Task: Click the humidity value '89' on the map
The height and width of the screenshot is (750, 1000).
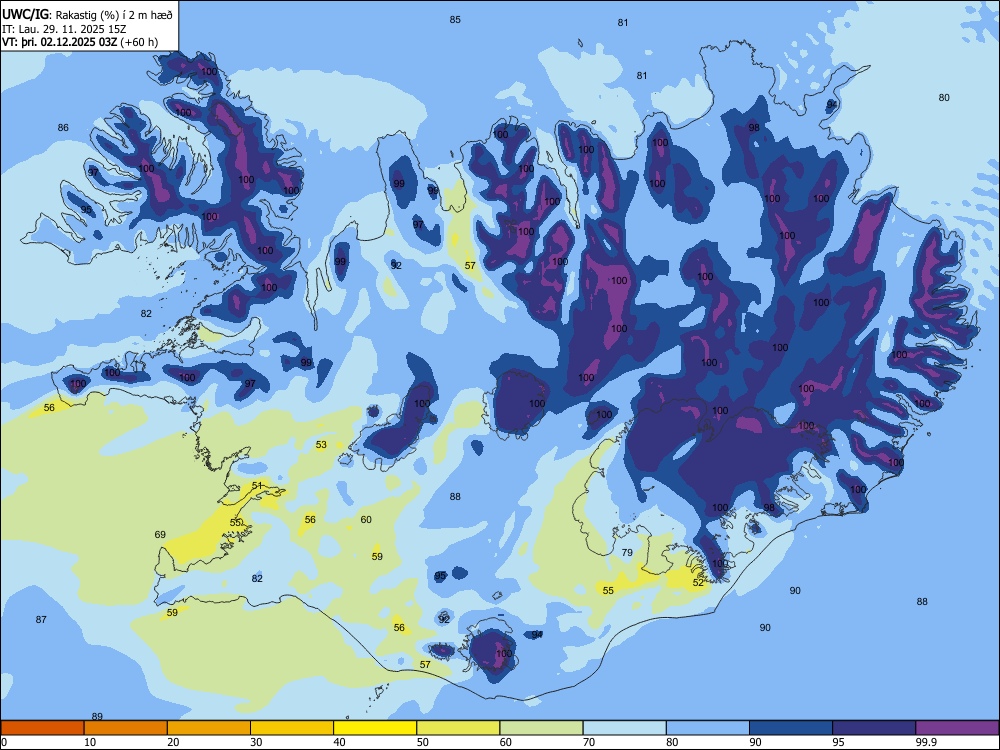Action: pos(97,716)
